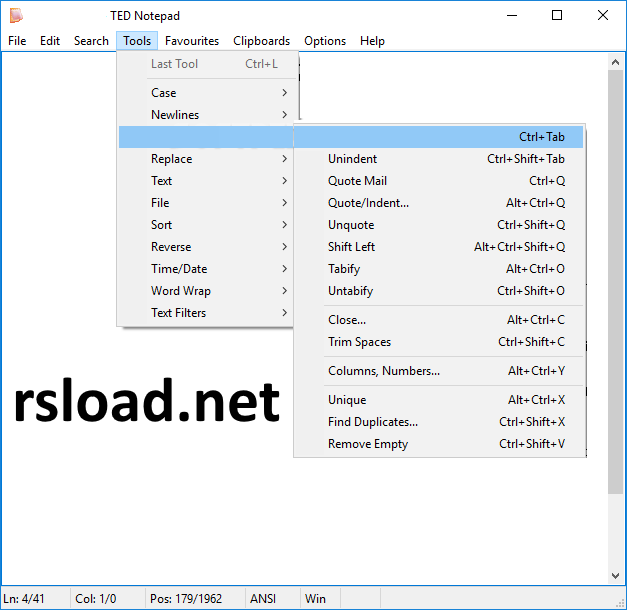The width and height of the screenshot is (627, 610).
Task: Click the scrollbar up arrow
Action: click(x=615, y=62)
